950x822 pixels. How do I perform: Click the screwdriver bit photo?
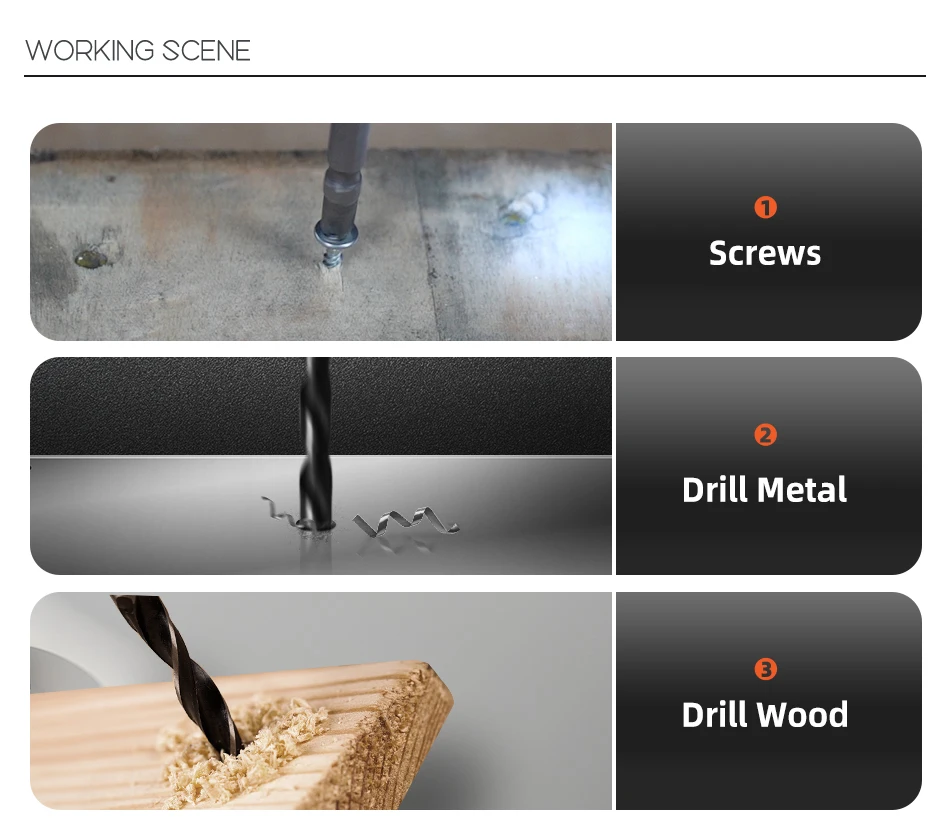click(x=321, y=232)
